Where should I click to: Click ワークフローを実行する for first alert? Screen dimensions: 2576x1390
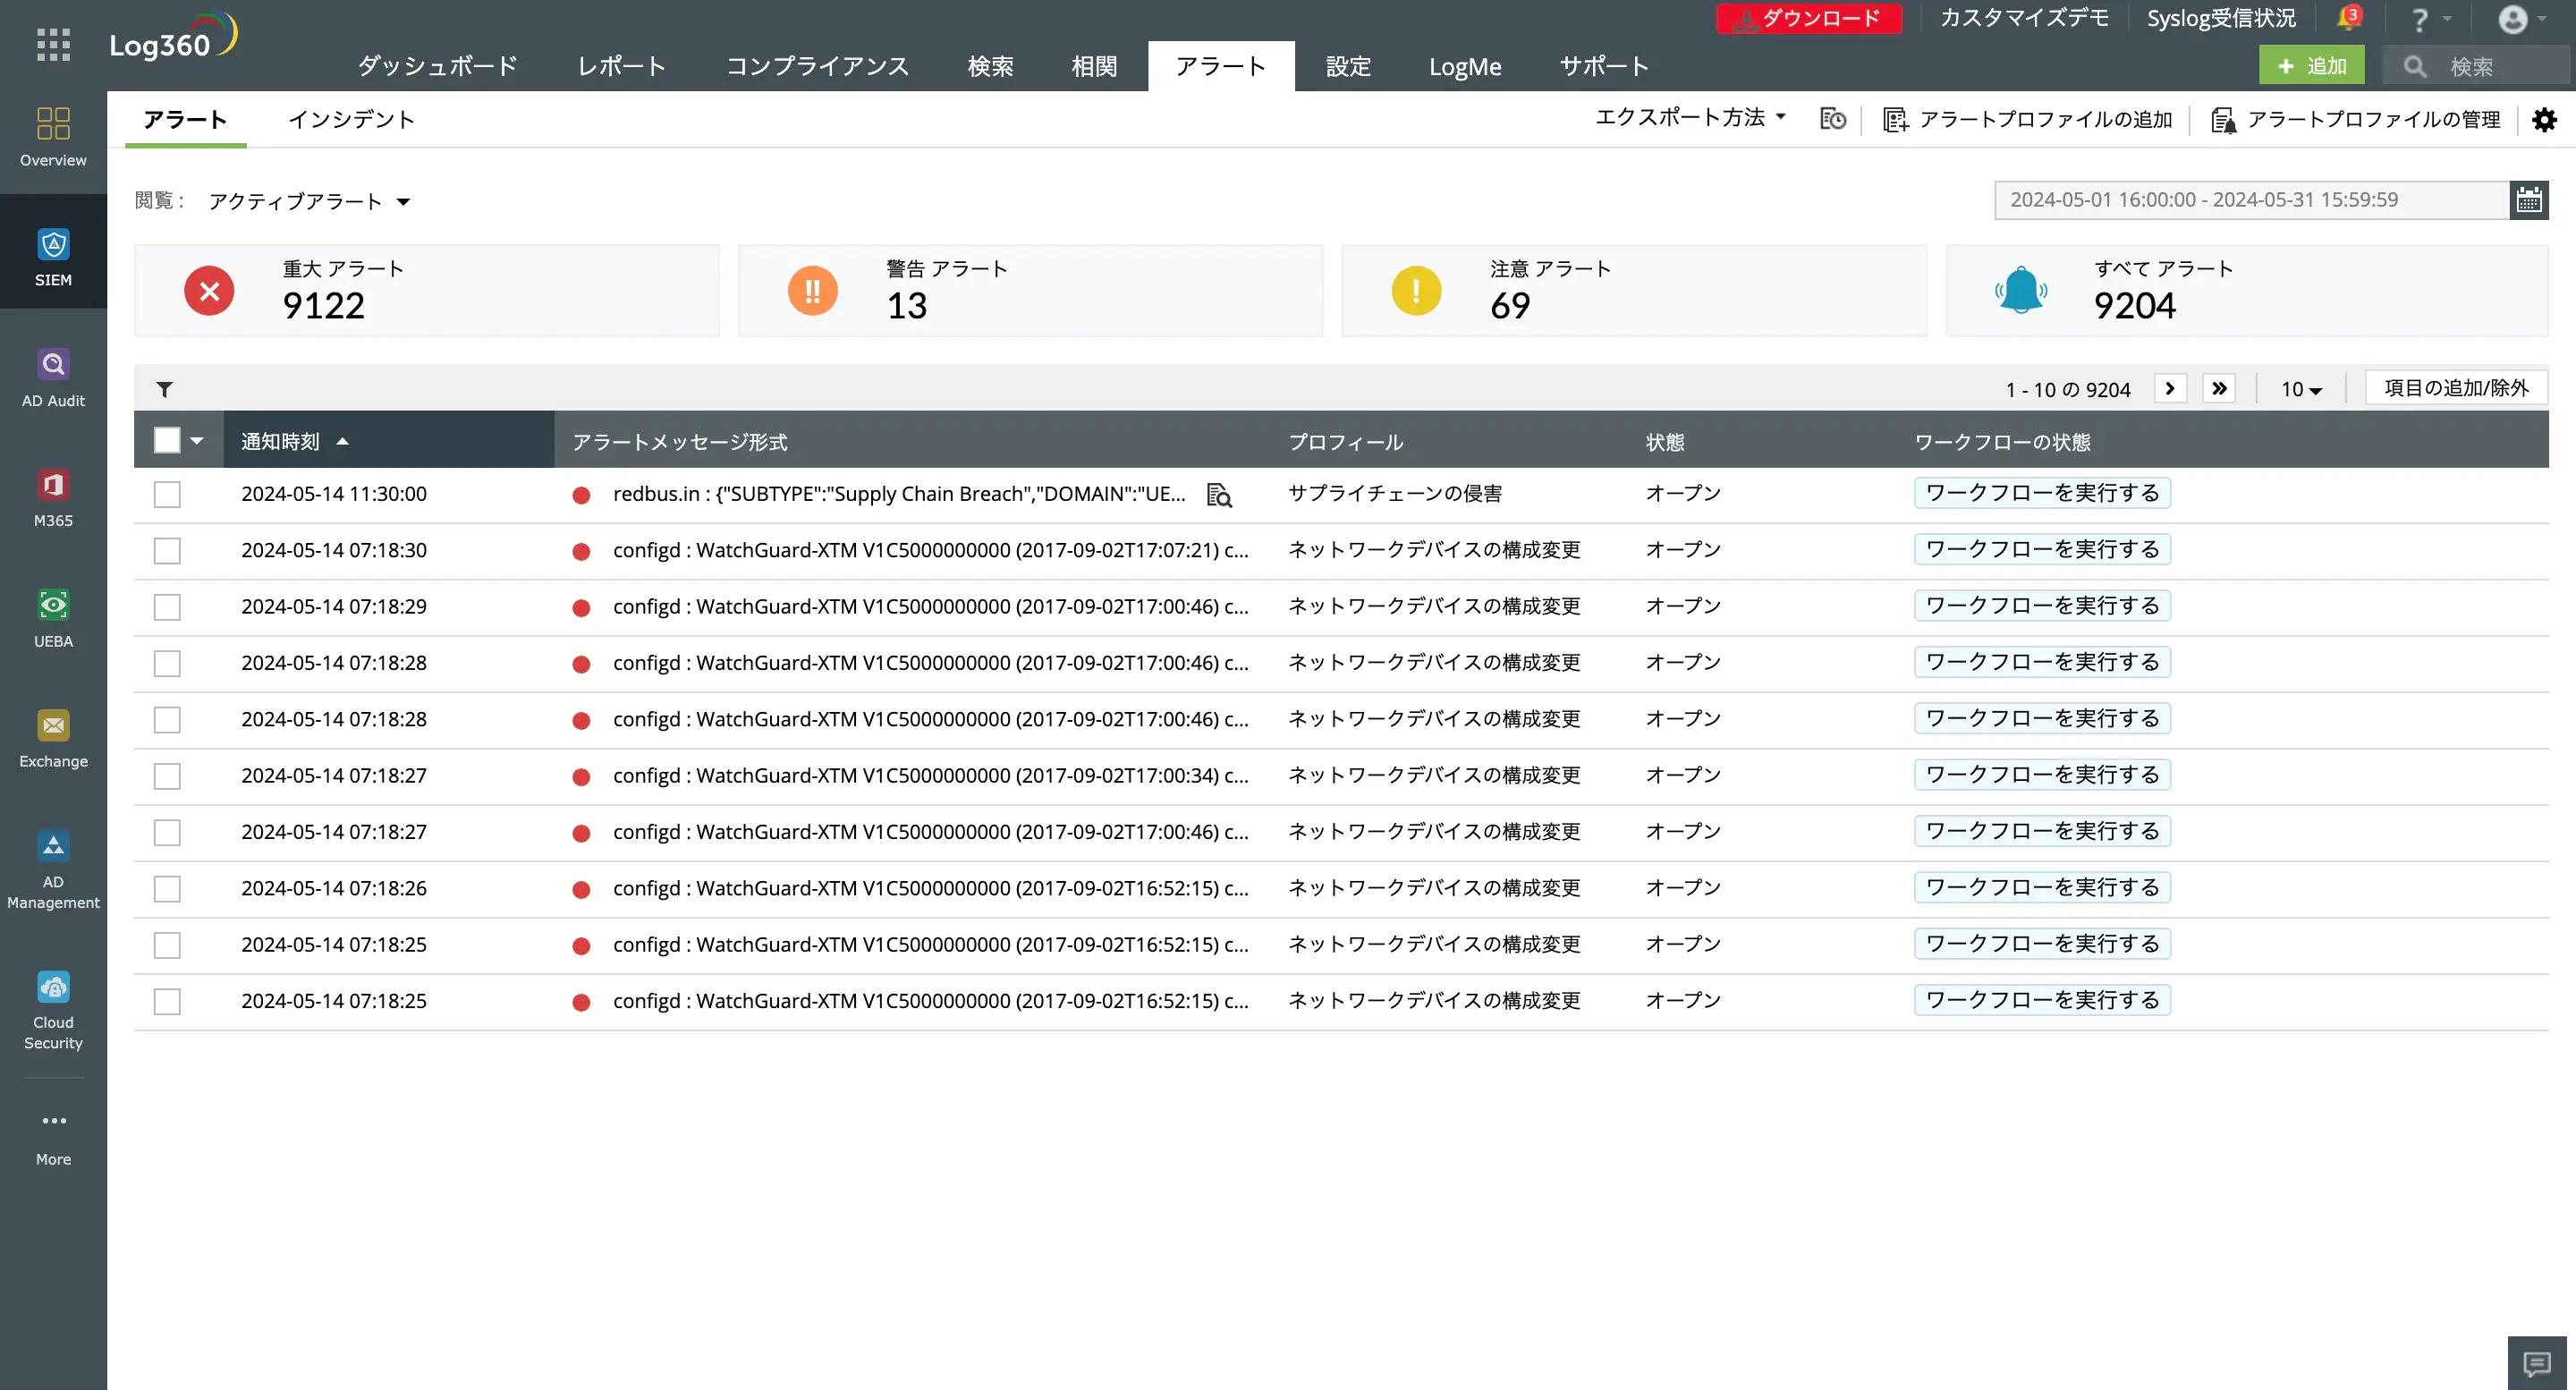2042,493
